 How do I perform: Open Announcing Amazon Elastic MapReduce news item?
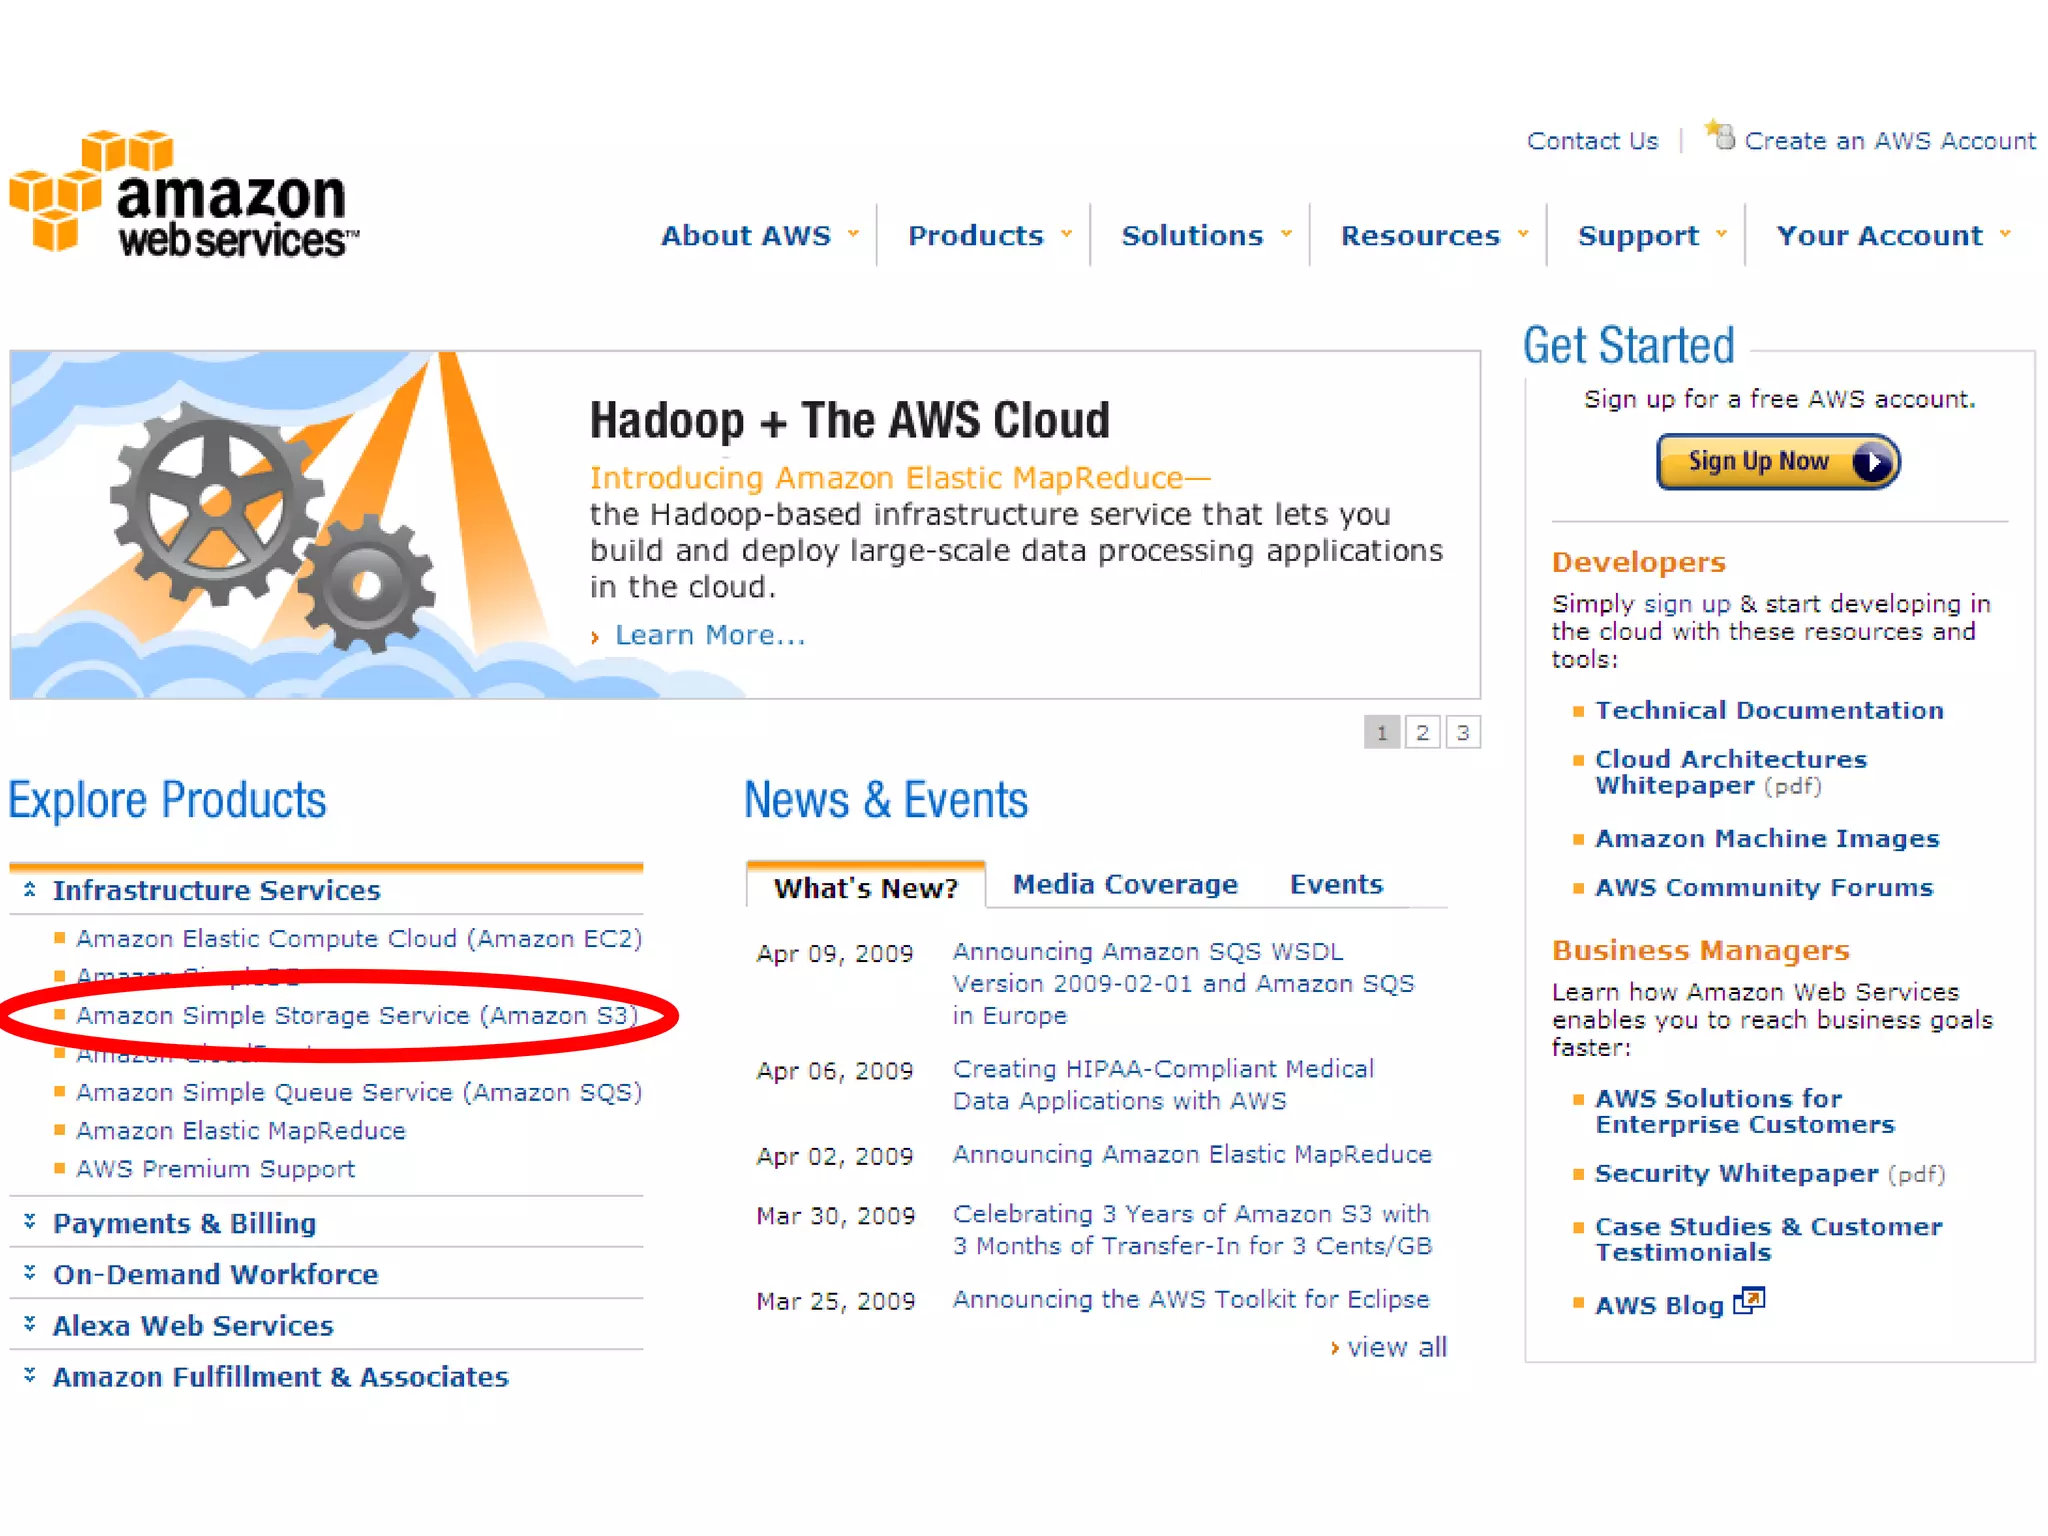point(1192,1154)
